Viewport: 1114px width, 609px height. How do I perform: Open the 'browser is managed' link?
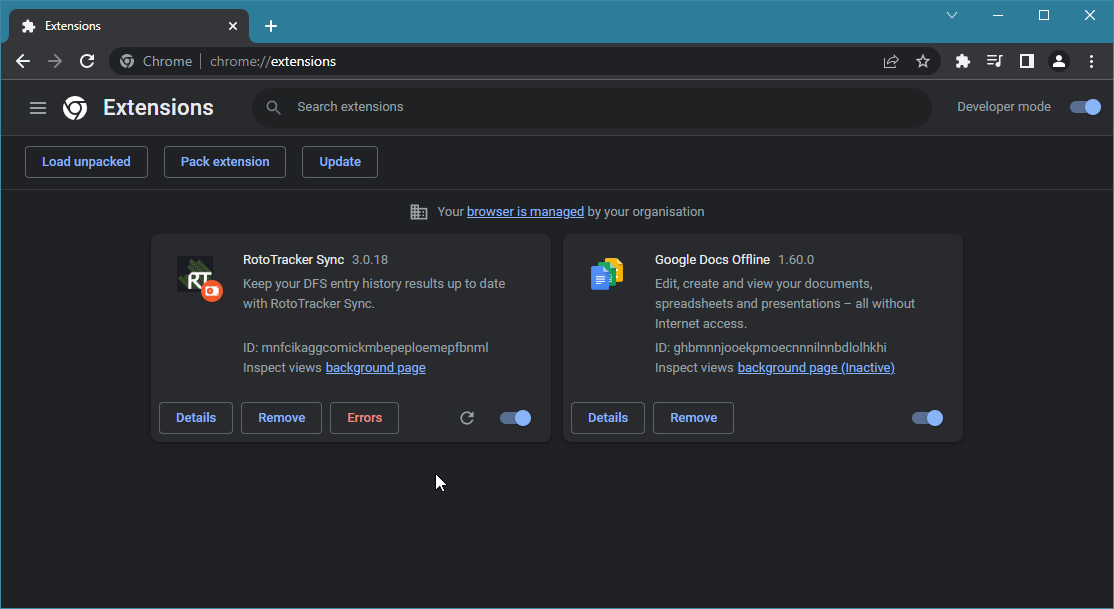(525, 212)
